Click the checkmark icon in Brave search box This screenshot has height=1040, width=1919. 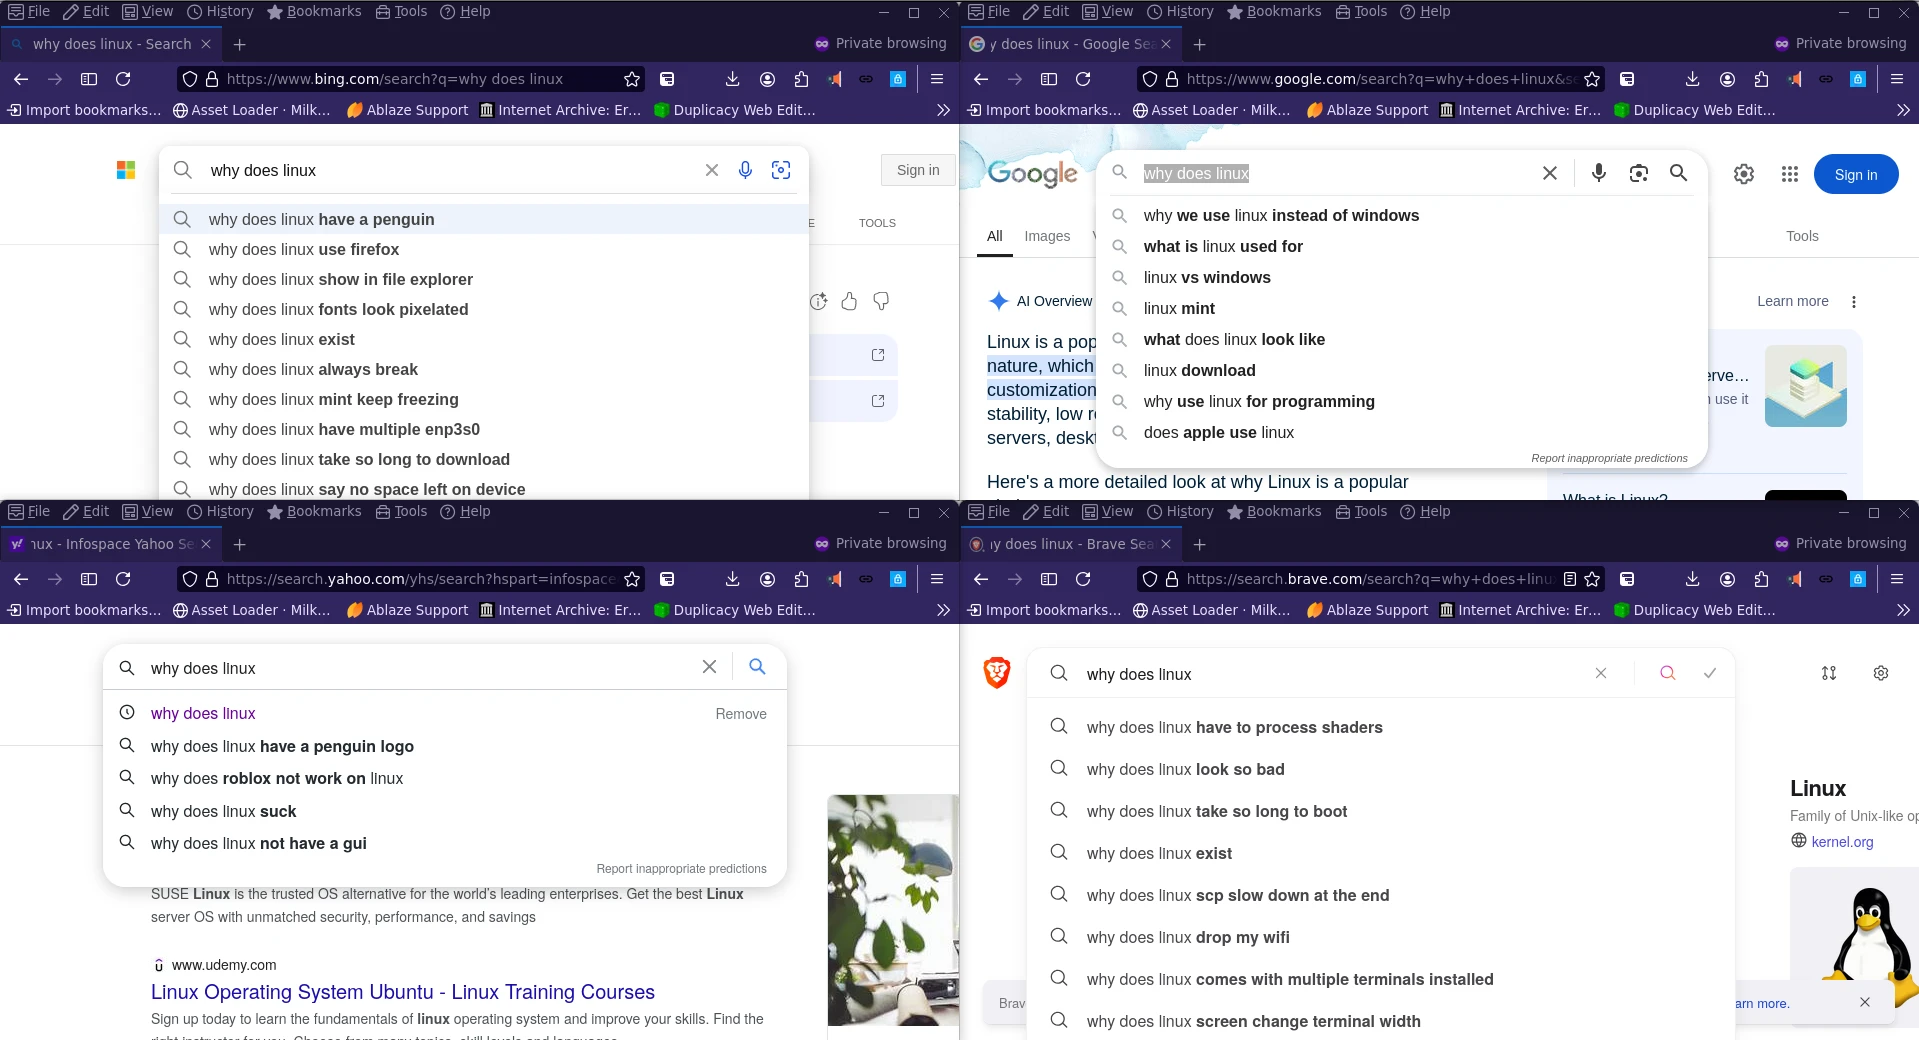[x=1710, y=673]
